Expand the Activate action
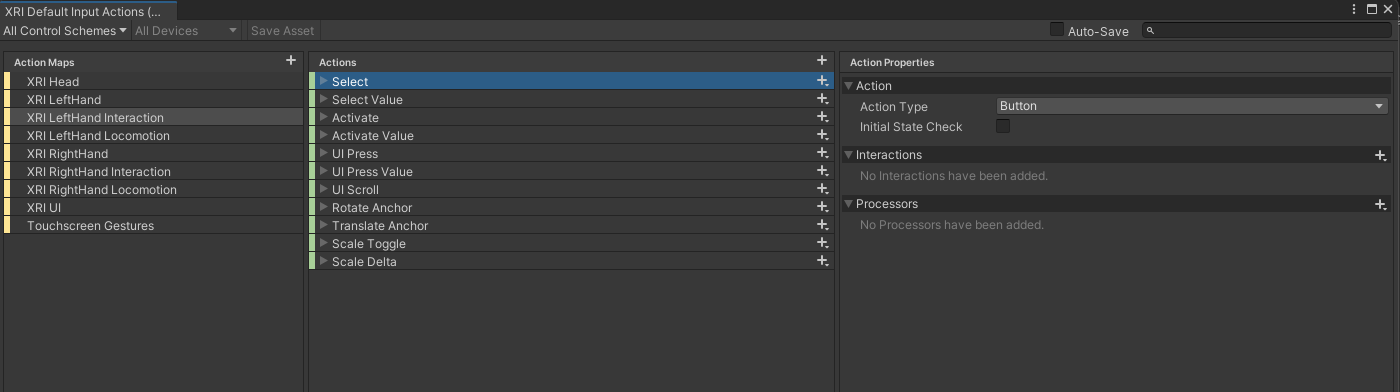This screenshot has width=1400, height=392. pyautogui.click(x=323, y=117)
